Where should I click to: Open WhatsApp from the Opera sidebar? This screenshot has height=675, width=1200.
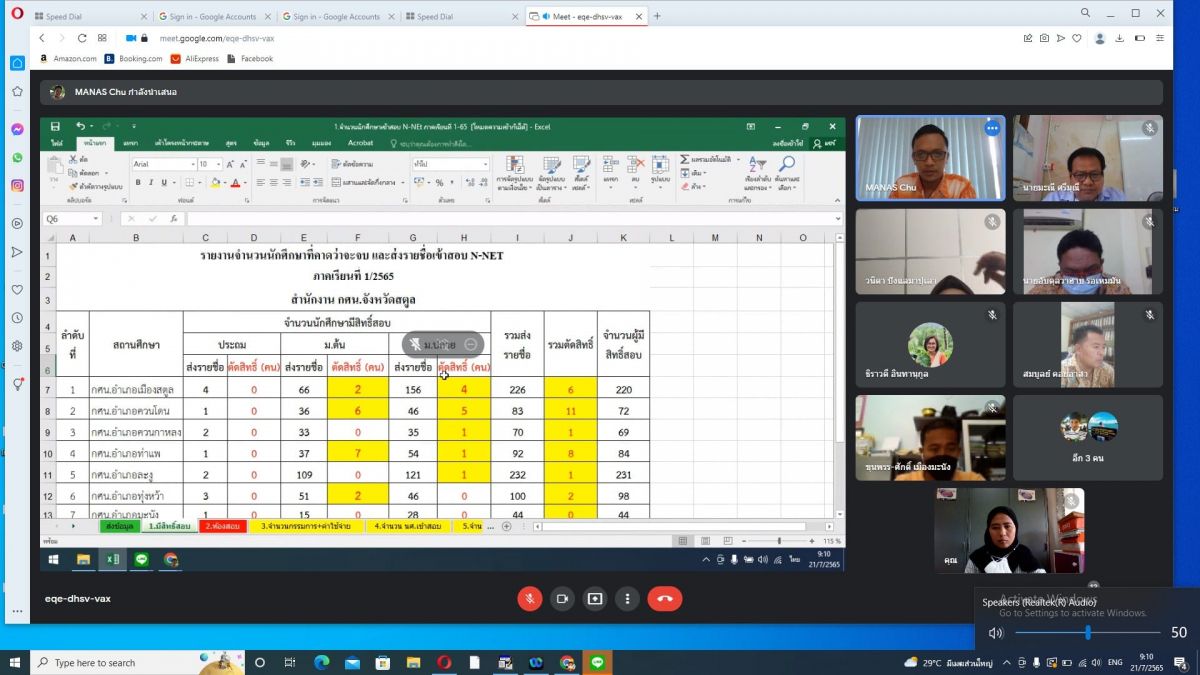(x=17, y=157)
